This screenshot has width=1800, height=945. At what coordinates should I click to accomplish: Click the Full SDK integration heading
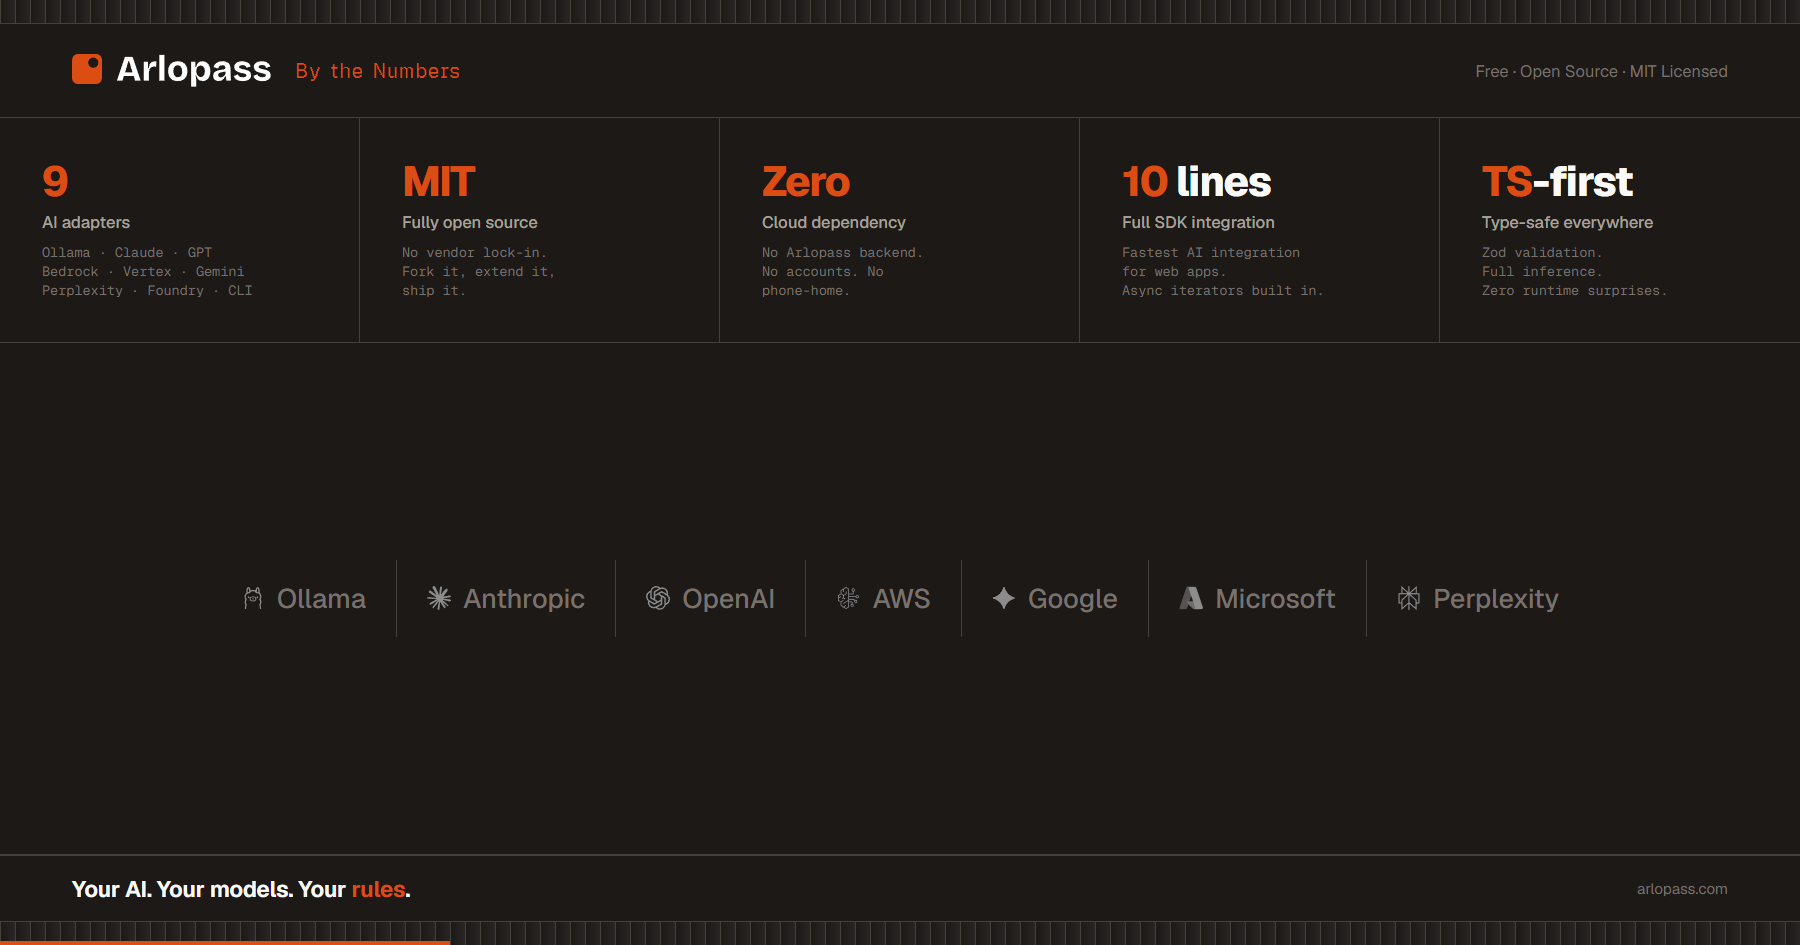click(x=1198, y=222)
